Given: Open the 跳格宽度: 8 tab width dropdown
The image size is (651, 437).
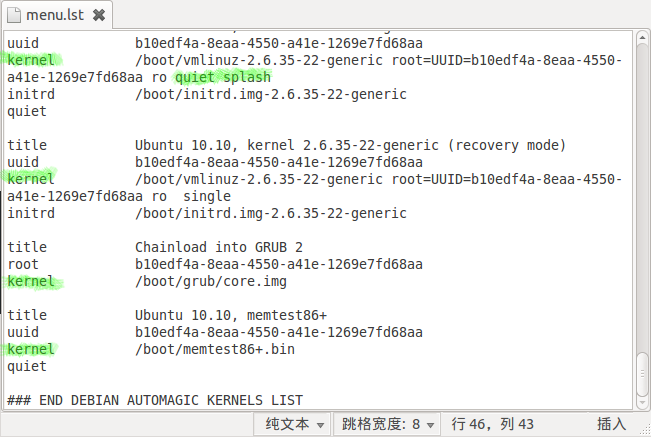Looking at the screenshot, I should [x=387, y=424].
